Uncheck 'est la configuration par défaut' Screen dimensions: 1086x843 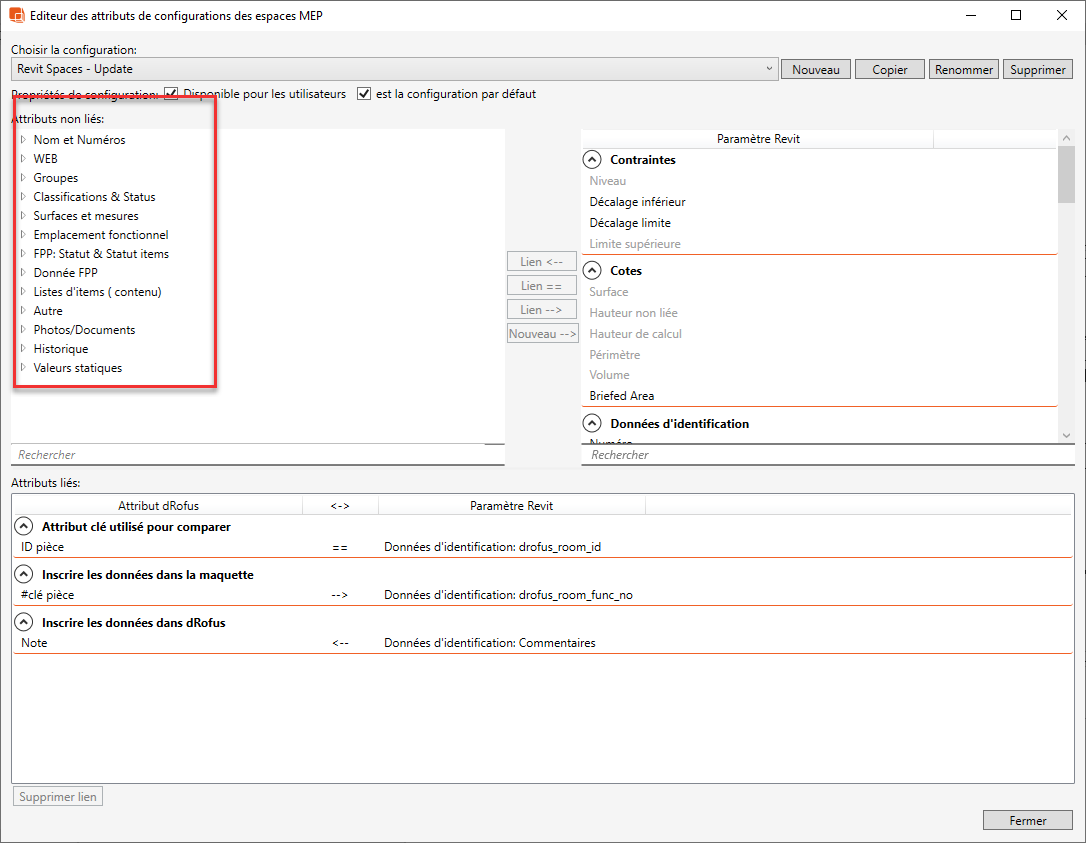(364, 94)
